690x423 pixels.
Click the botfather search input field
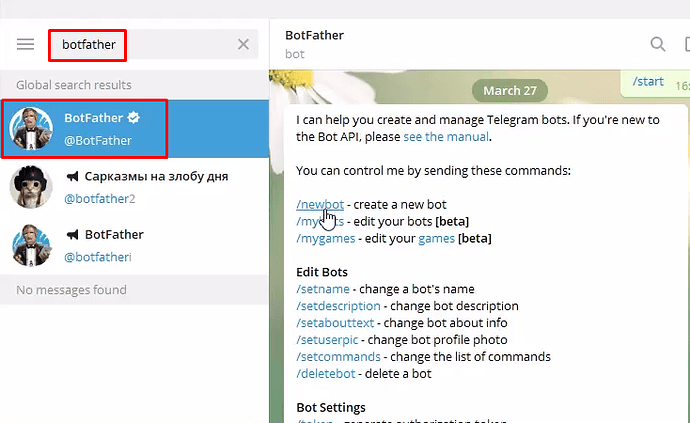point(154,44)
